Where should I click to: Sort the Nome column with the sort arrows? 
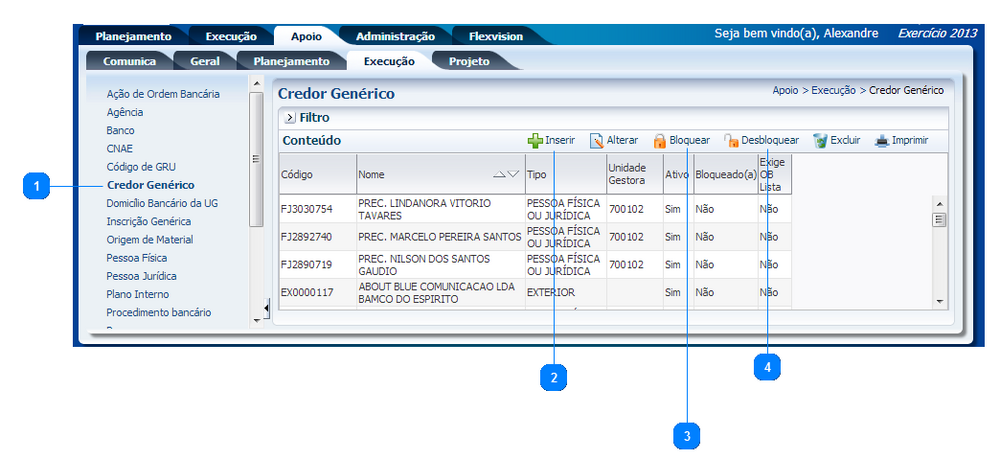point(507,174)
